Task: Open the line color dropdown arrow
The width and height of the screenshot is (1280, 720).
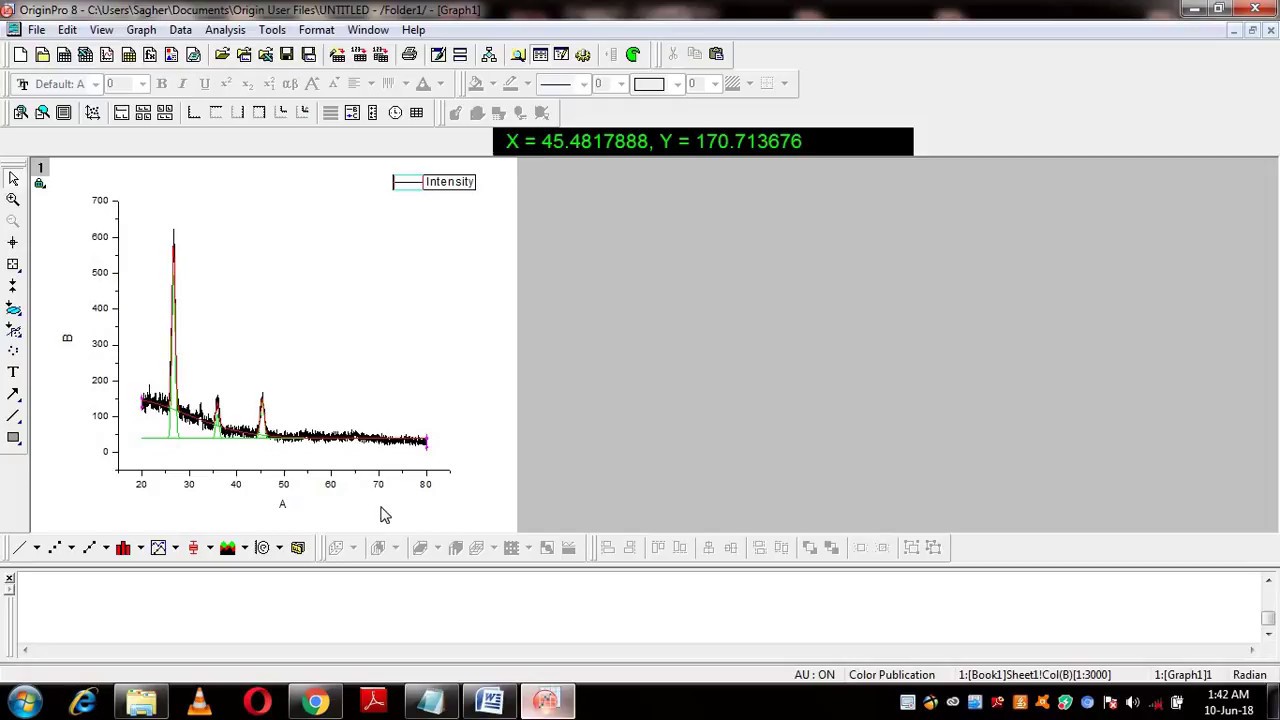Action: 527,84
